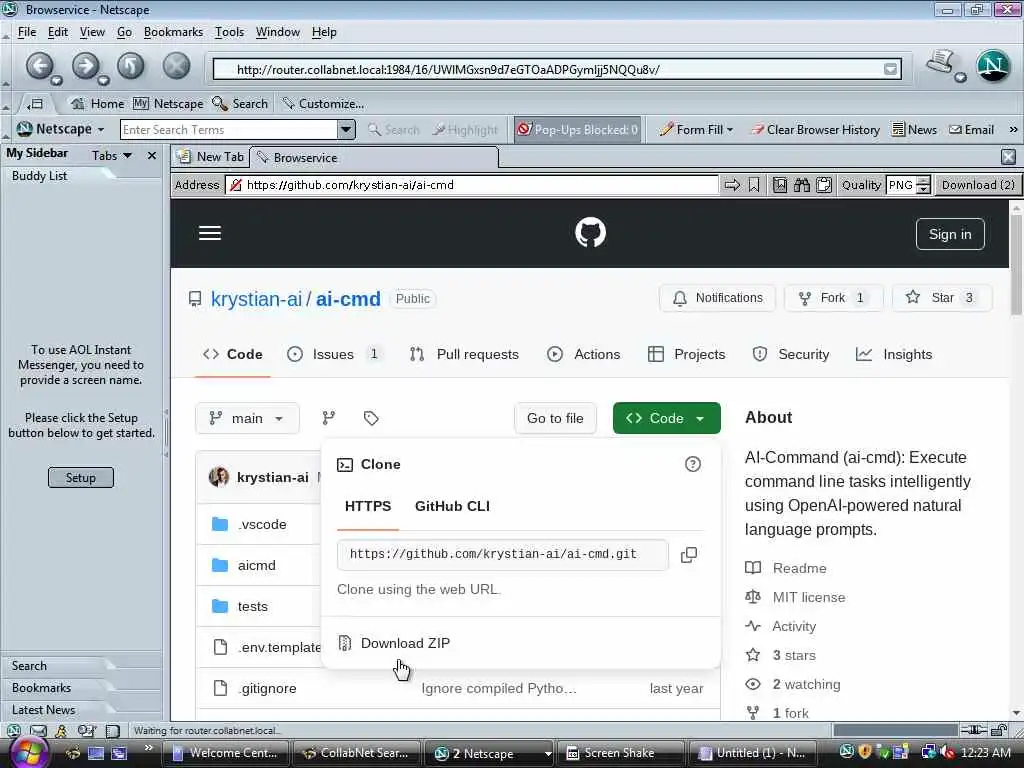Click the binoculars find icon in Browservice bar
The width and height of the screenshot is (1024, 768).
pyautogui.click(x=801, y=185)
